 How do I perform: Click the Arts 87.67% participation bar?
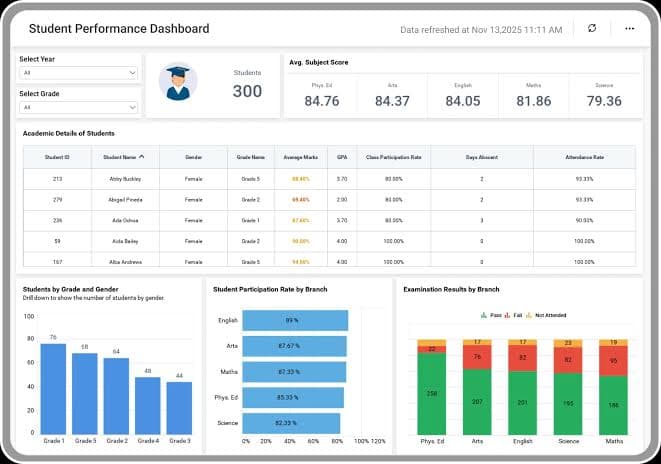[294, 346]
